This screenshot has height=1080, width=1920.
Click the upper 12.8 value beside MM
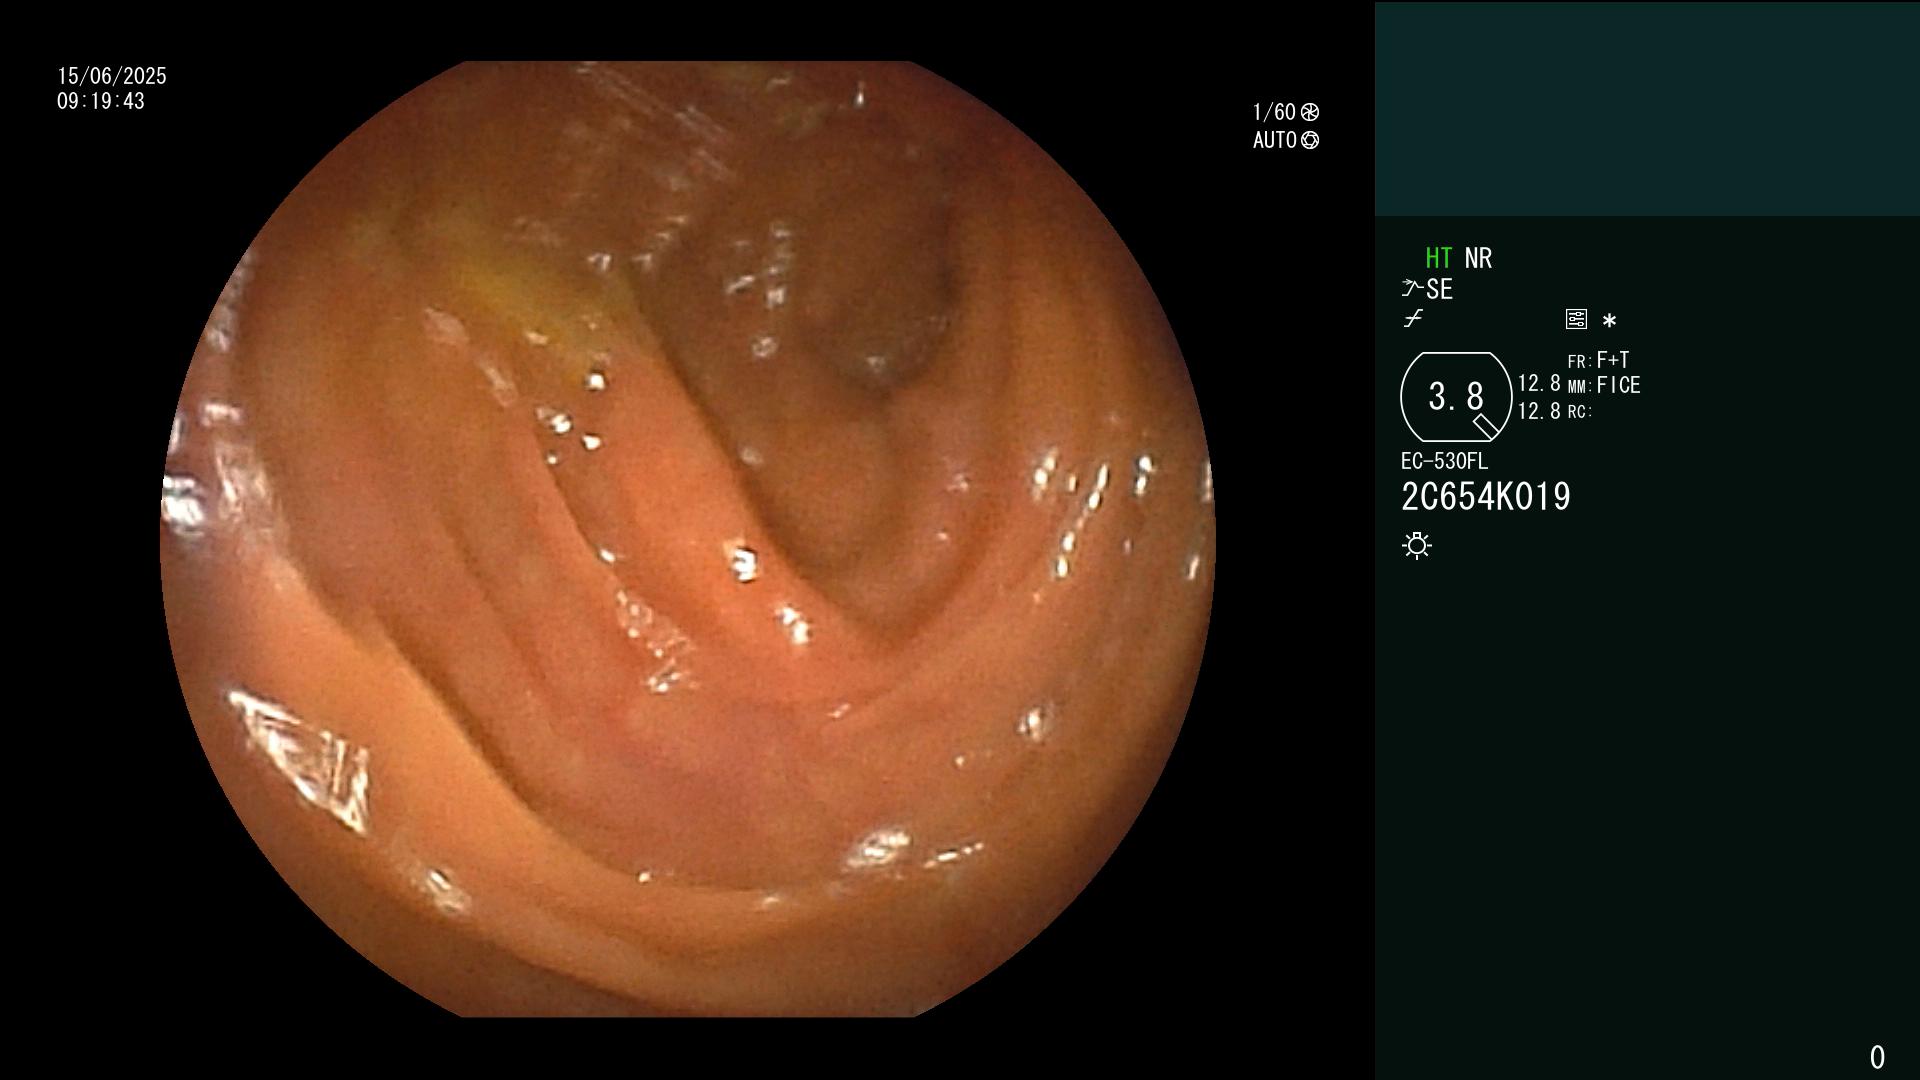(1539, 384)
